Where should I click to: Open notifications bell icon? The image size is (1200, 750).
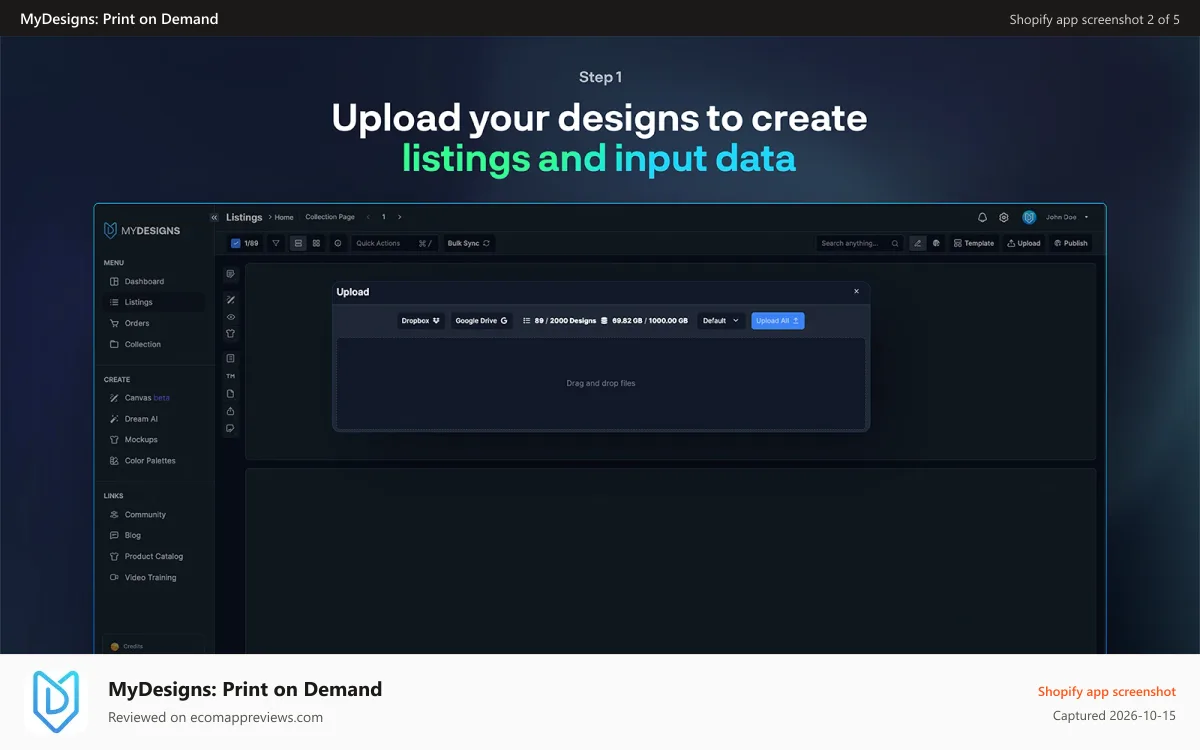(982, 217)
